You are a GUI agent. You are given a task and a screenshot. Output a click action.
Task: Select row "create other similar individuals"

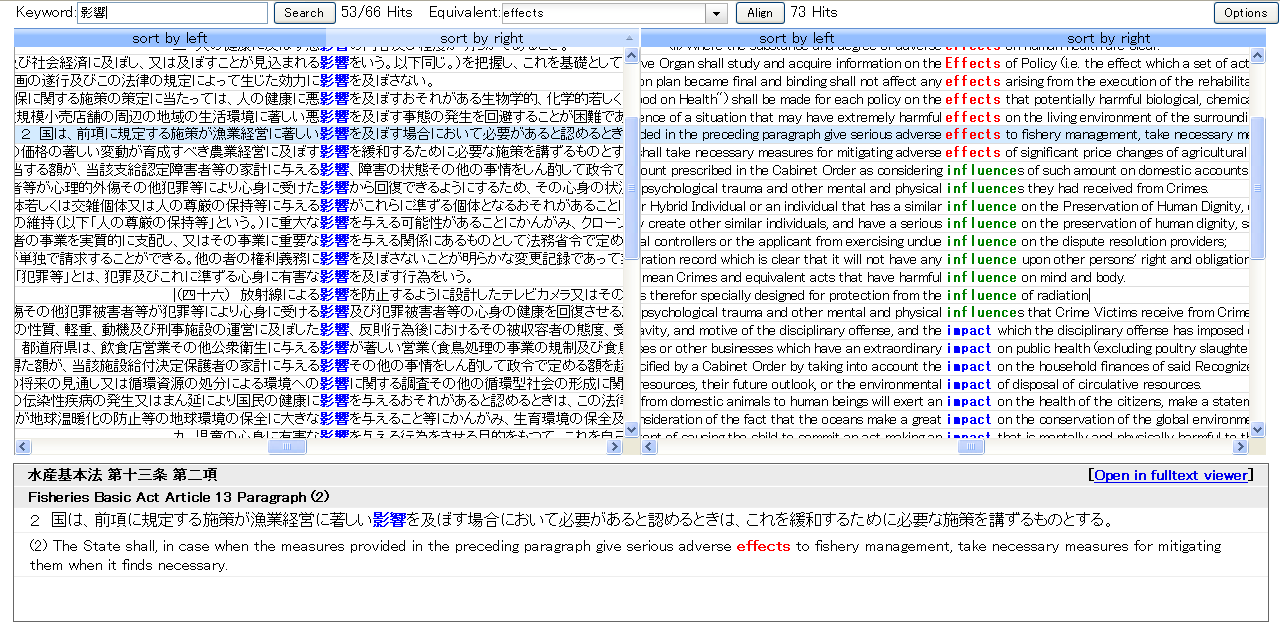945,223
